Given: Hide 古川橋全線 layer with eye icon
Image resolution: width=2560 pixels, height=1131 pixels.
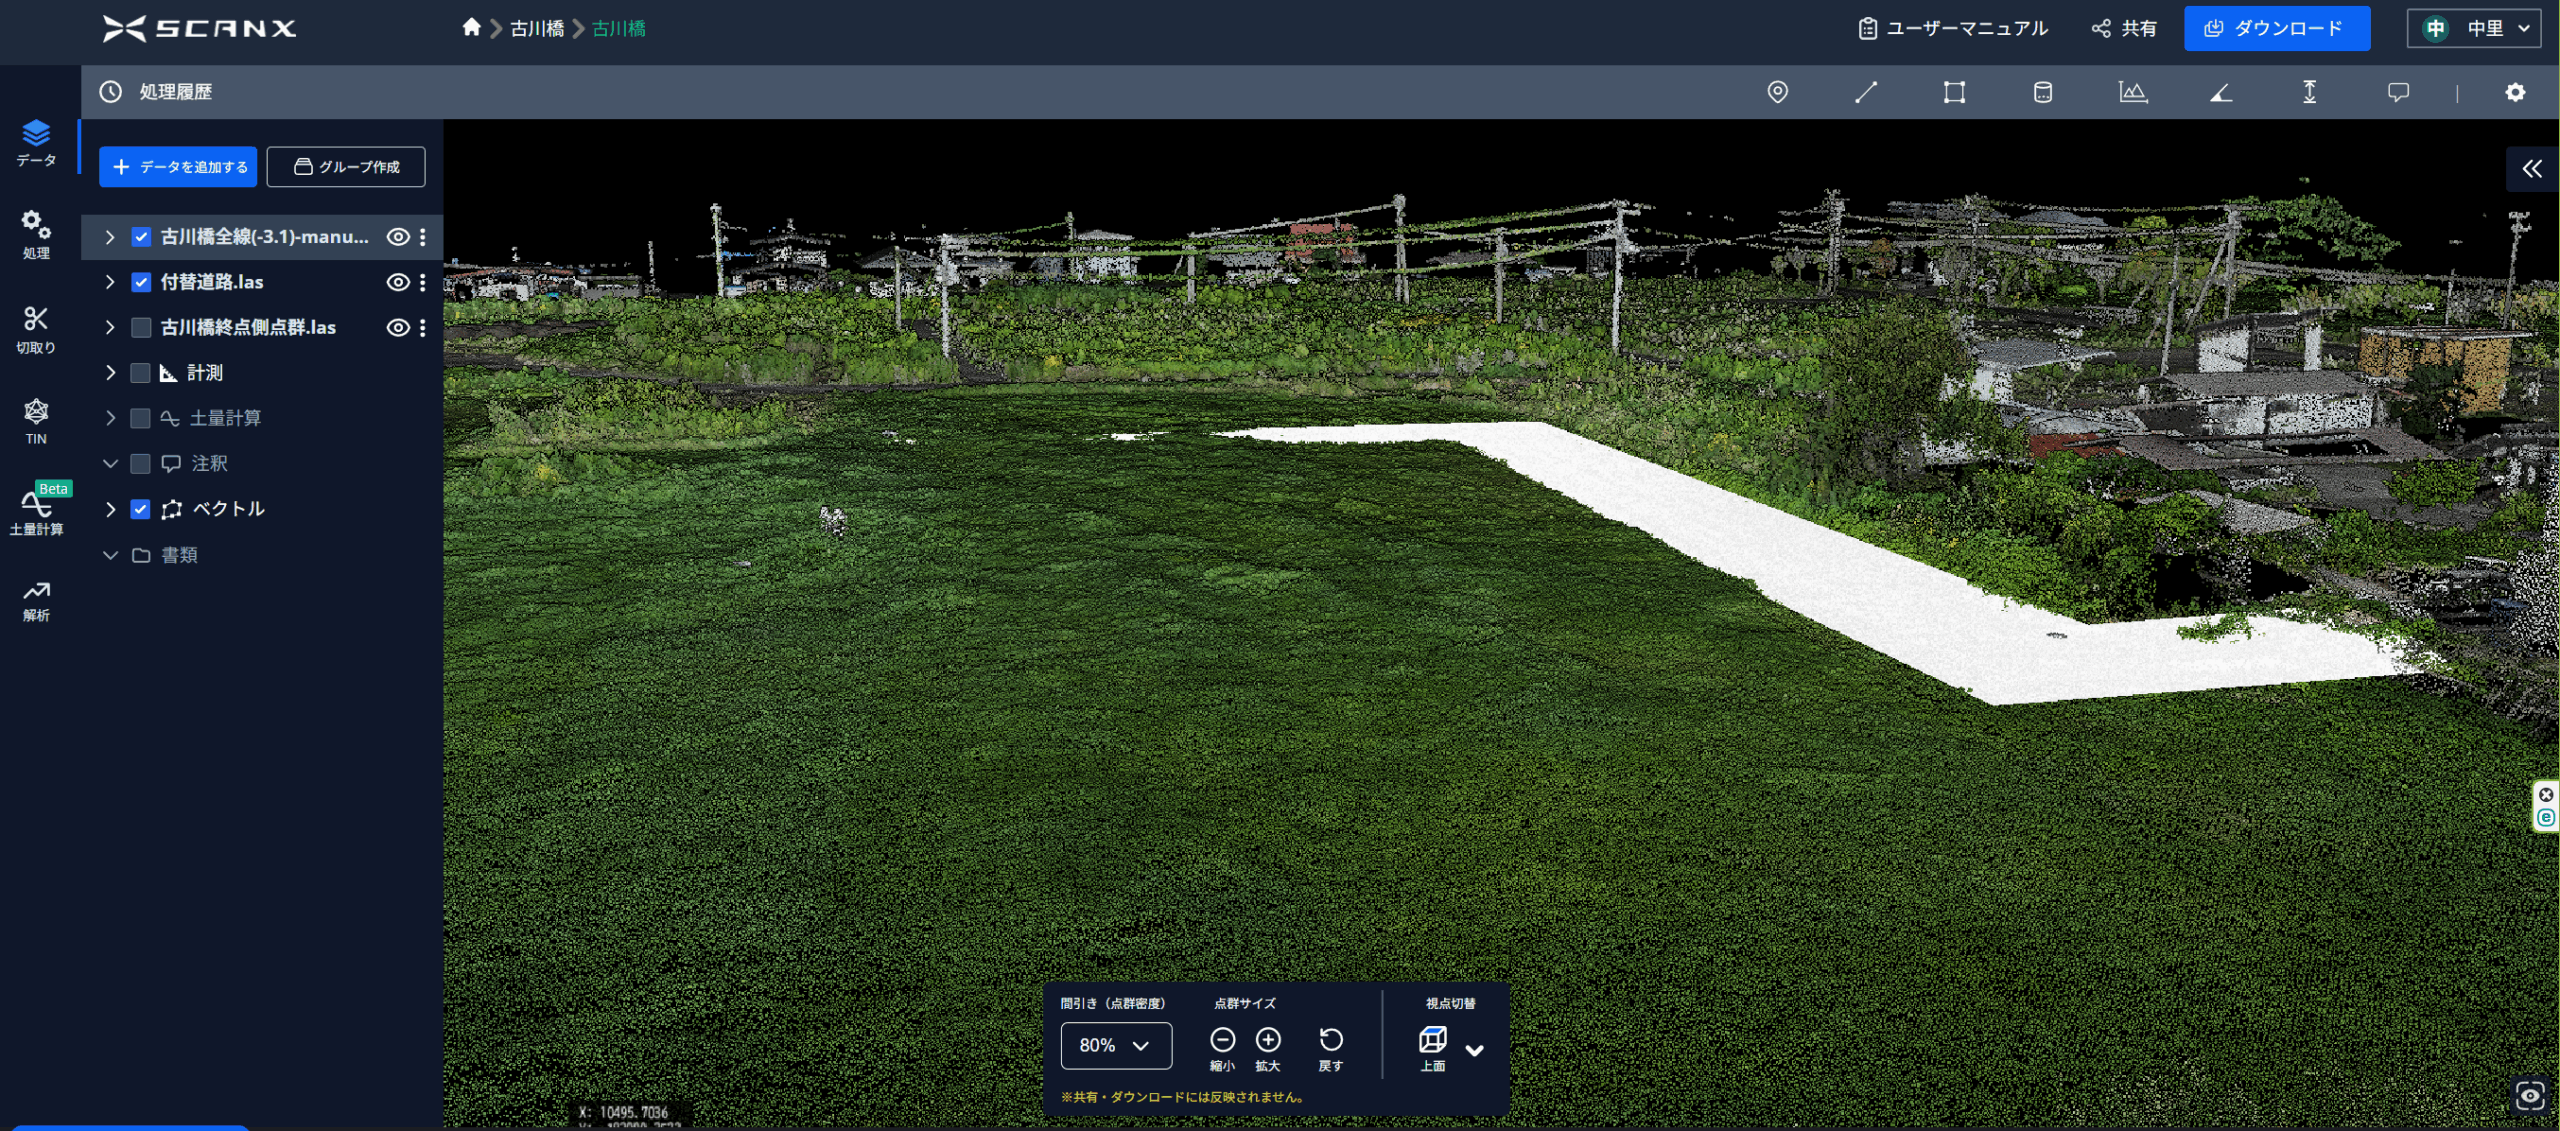Looking at the screenshot, I should [x=397, y=237].
